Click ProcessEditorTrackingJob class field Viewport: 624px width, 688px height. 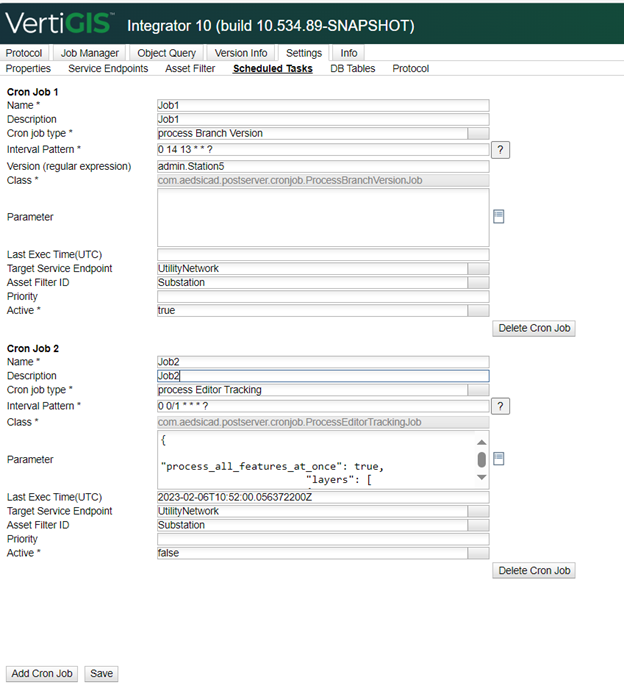point(323,422)
